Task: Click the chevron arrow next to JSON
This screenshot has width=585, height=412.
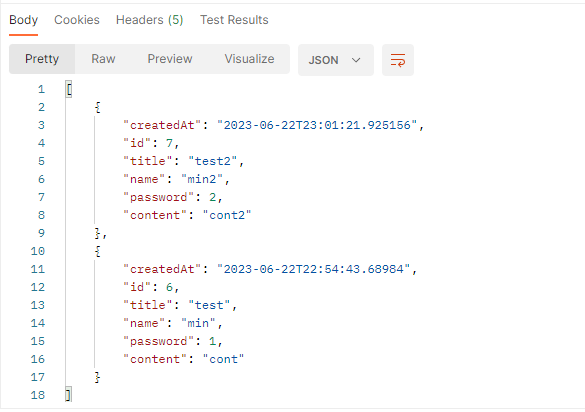Action: click(x=356, y=60)
